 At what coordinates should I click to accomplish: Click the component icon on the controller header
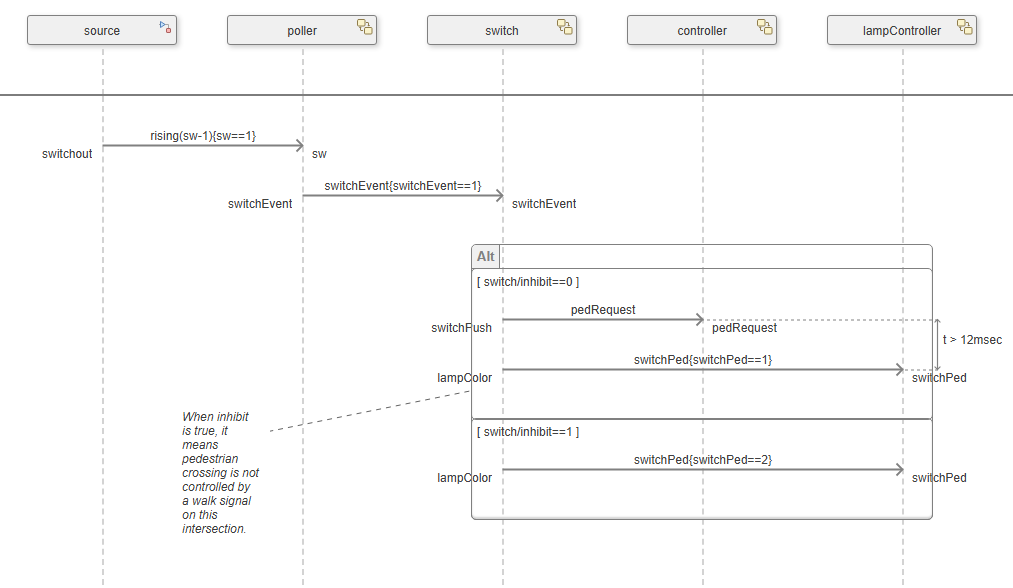tap(765, 28)
